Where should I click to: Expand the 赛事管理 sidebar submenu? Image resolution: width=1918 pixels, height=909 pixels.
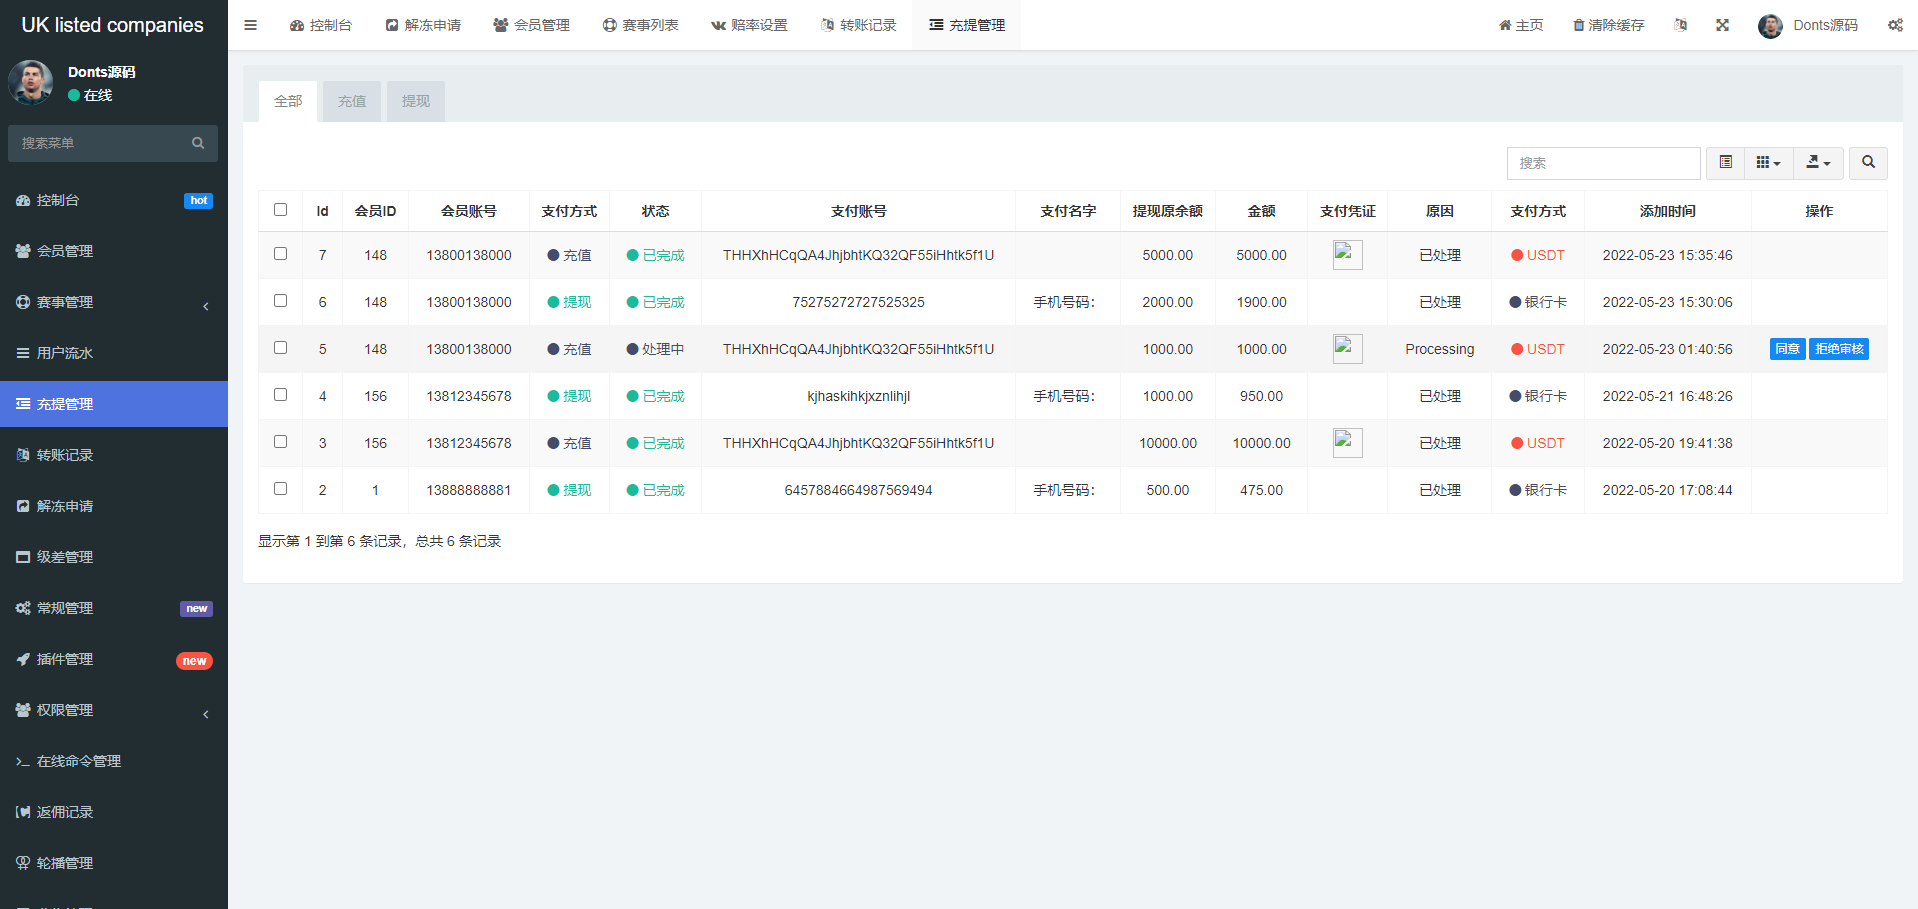tap(113, 302)
